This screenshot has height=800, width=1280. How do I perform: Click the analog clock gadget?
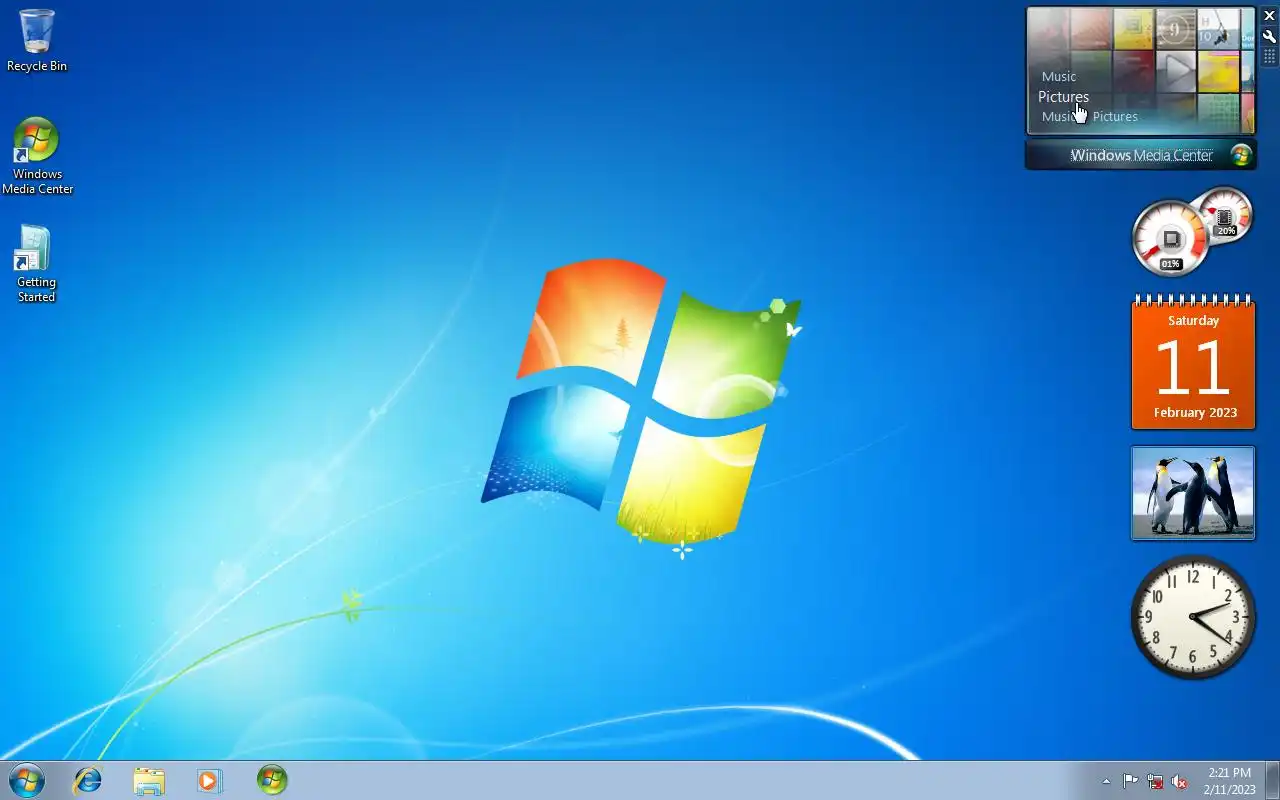1193,617
